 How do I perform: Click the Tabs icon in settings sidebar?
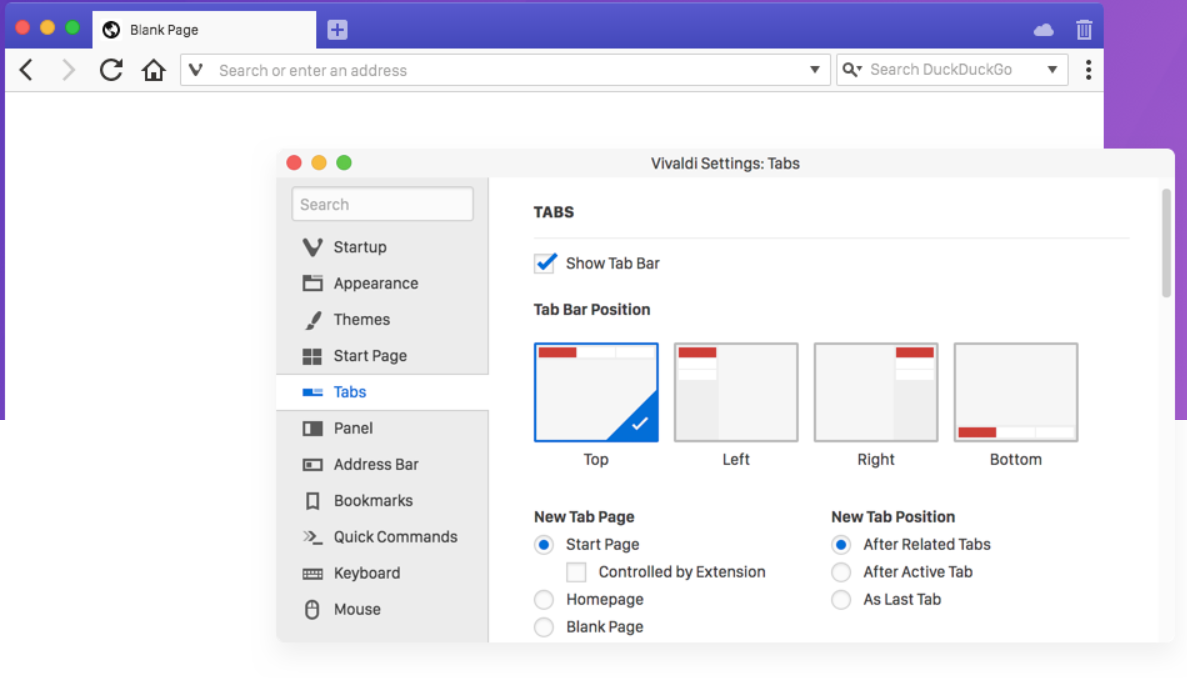click(313, 392)
